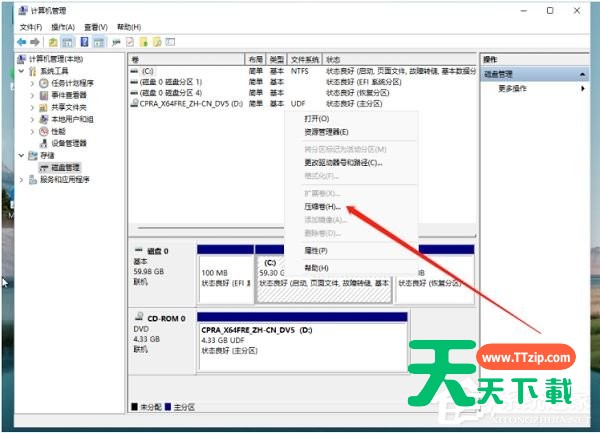Sort by the 类型 column header
This screenshot has width=600, height=433.
(x=276, y=60)
